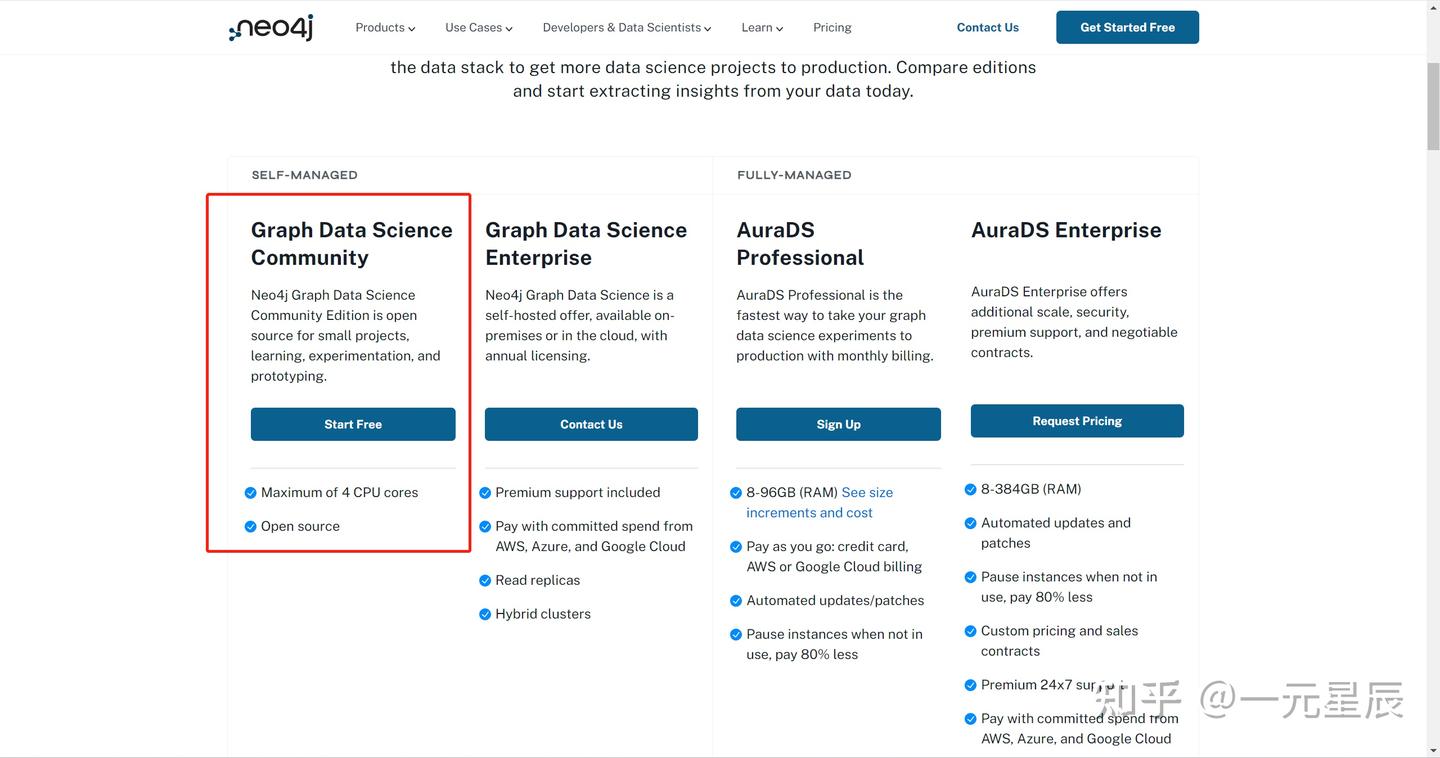
Task: Click checkmark icon beside Maximum of 4 CPU cores
Action: [x=251, y=492]
